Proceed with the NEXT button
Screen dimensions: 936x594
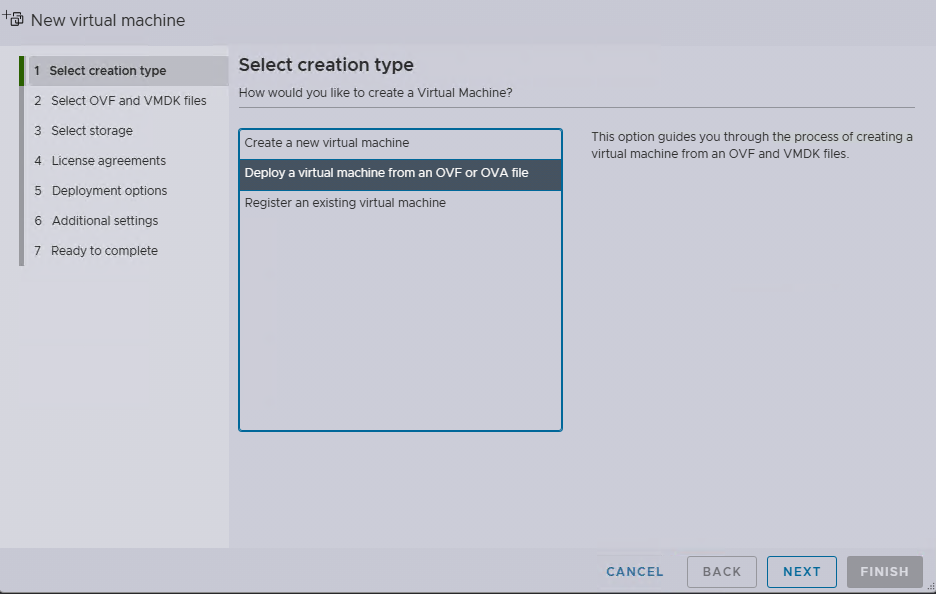pyautogui.click(x=801, y=572)
